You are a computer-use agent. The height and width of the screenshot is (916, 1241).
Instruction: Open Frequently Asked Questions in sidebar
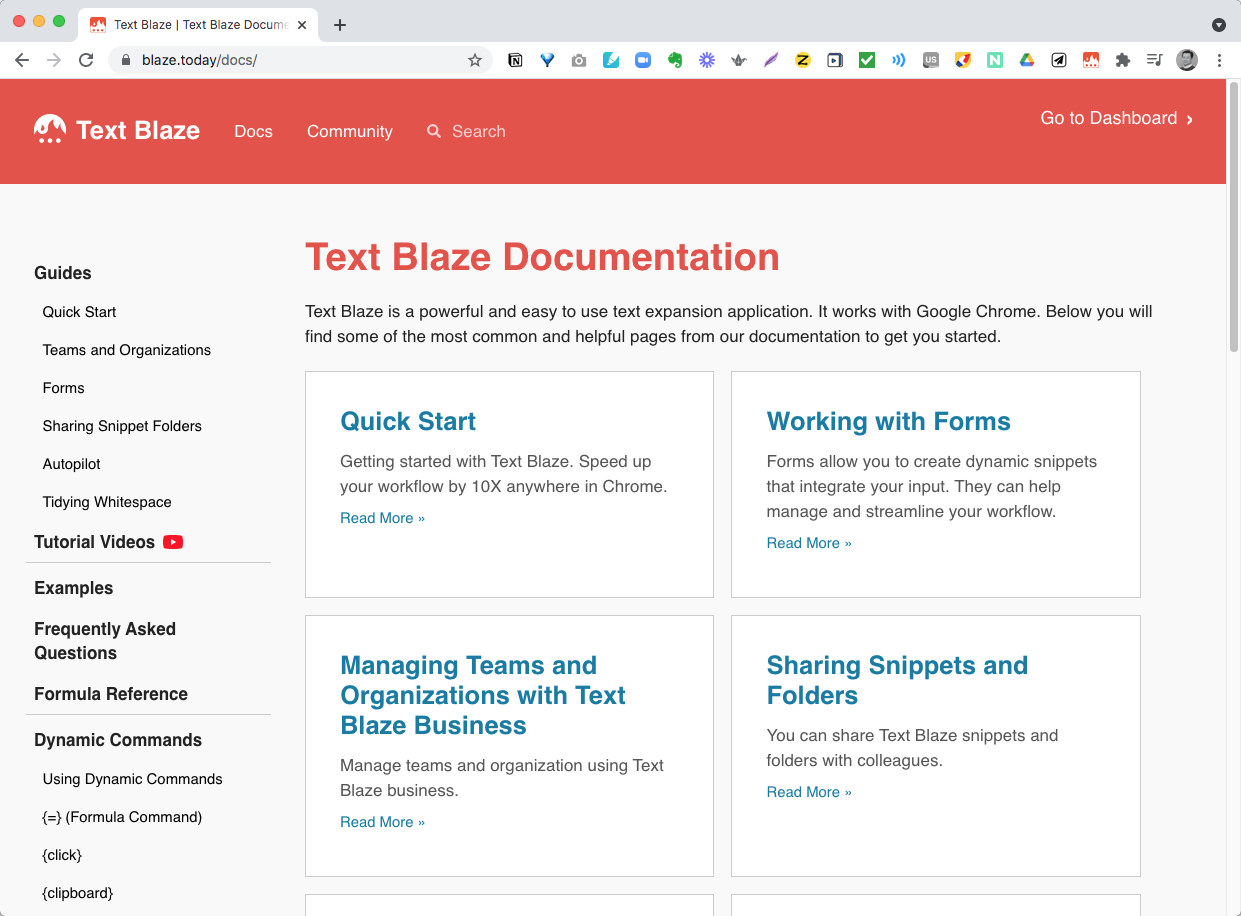pos(105,641)
